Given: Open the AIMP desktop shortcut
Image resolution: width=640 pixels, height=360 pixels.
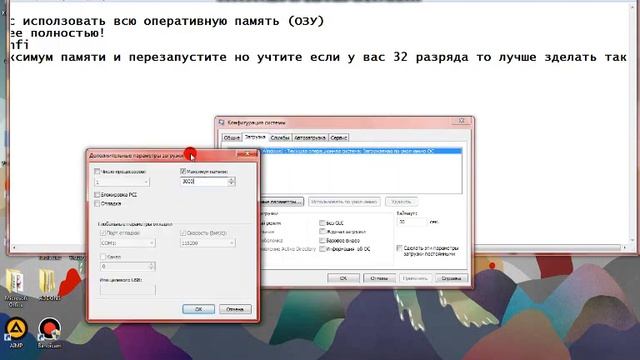Looking at the screenshot, I should tap(16, 331).
